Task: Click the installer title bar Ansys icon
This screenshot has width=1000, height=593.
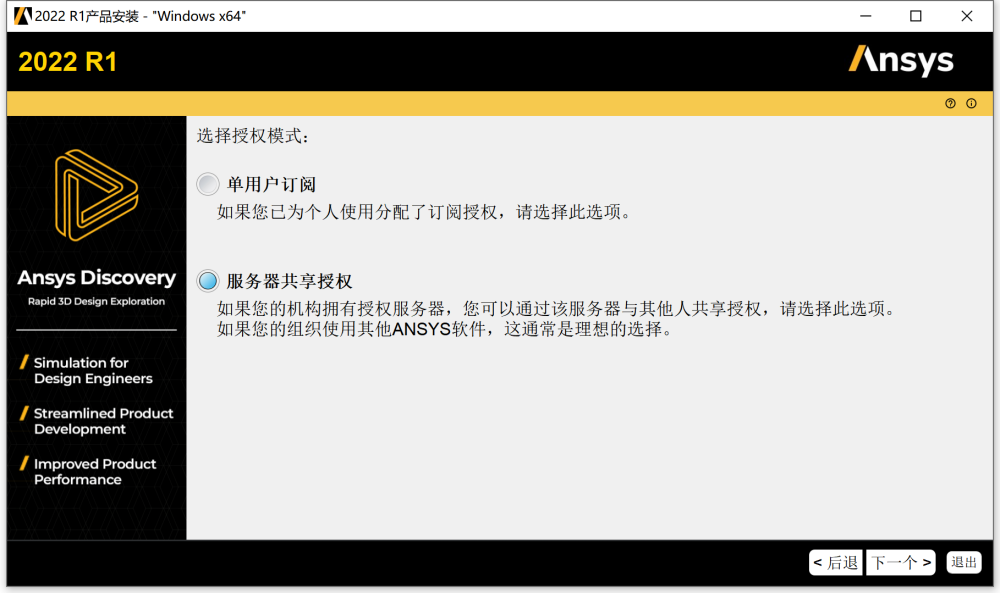Action: (x=22, y=16)
